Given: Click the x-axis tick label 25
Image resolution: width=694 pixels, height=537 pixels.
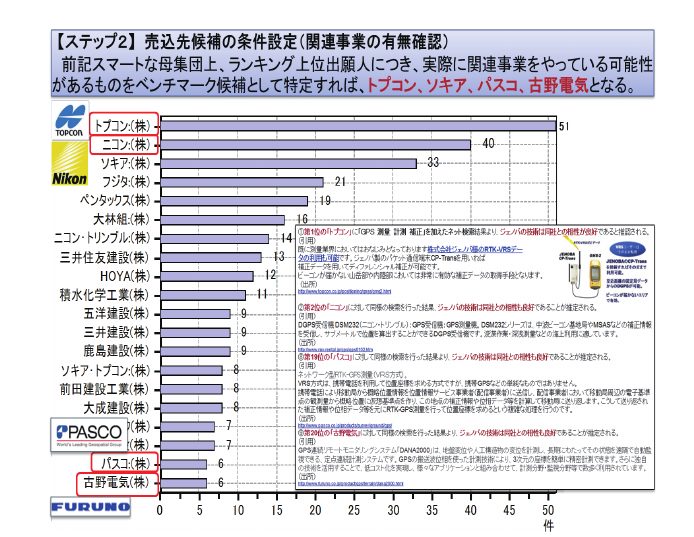Looking at the screenshot, I should tap(354, 510).
